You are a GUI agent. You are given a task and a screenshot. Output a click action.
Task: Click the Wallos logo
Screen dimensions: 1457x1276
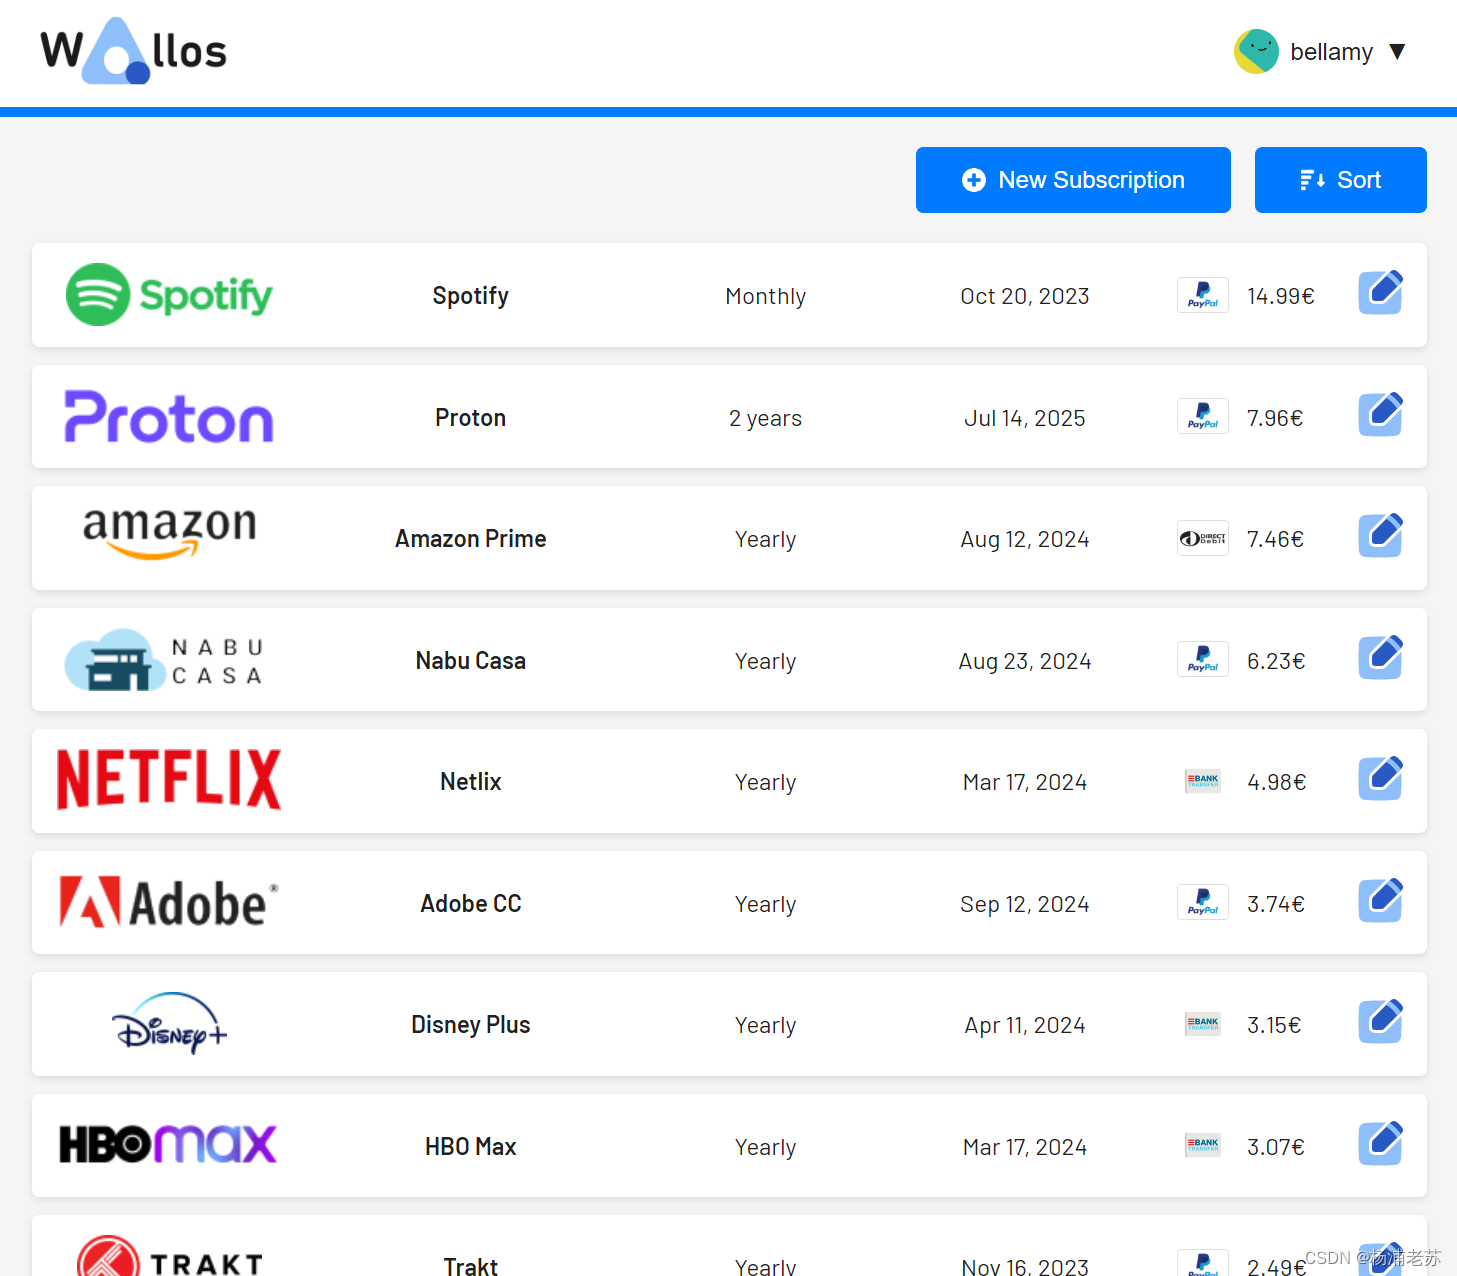134,51
